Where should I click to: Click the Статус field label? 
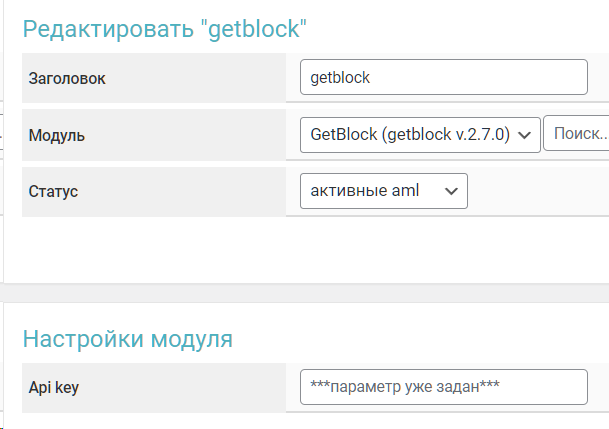(x=54, y=192)
